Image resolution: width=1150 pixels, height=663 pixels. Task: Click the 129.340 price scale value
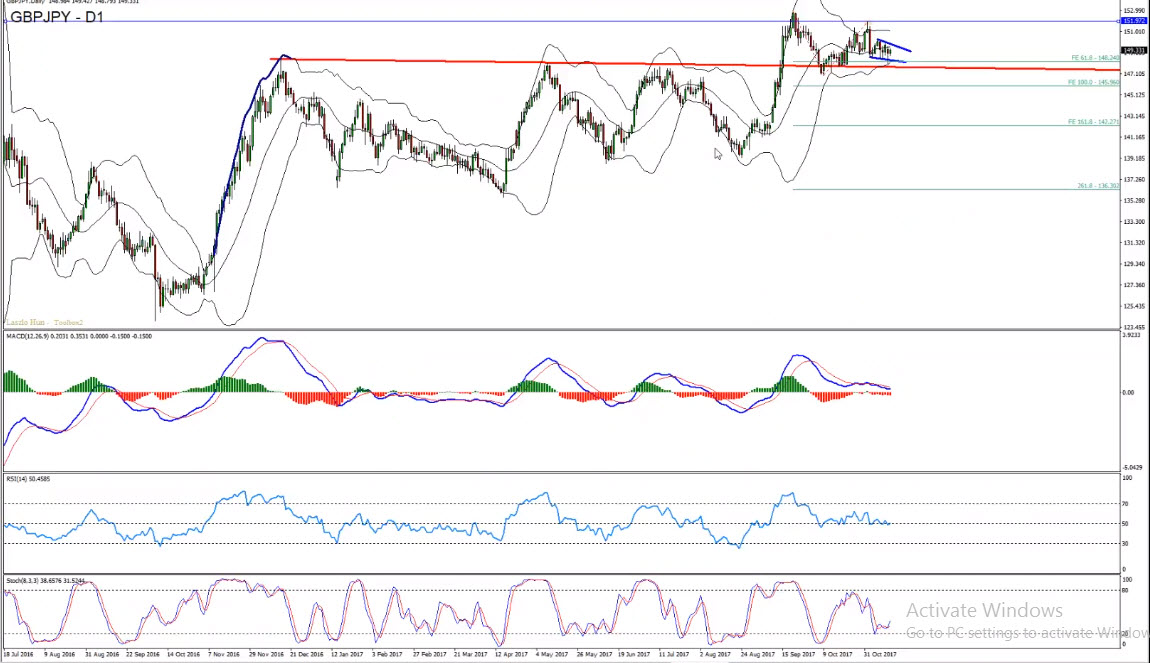pos(1134,264)
